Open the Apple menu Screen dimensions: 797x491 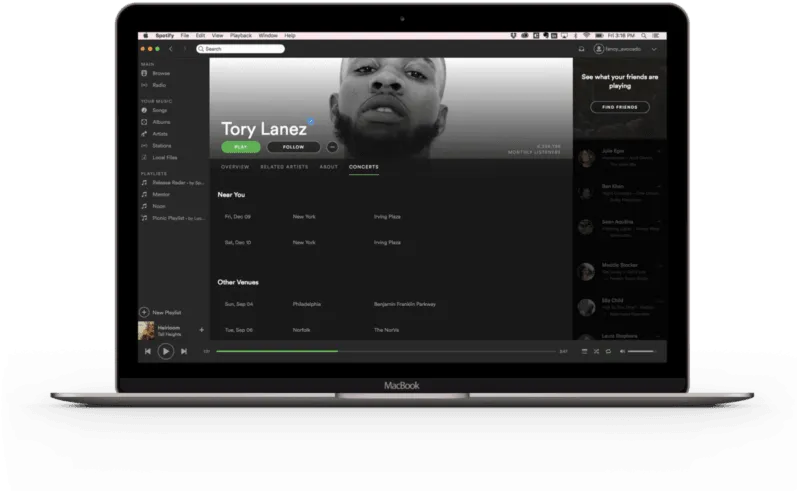point(145,36)
